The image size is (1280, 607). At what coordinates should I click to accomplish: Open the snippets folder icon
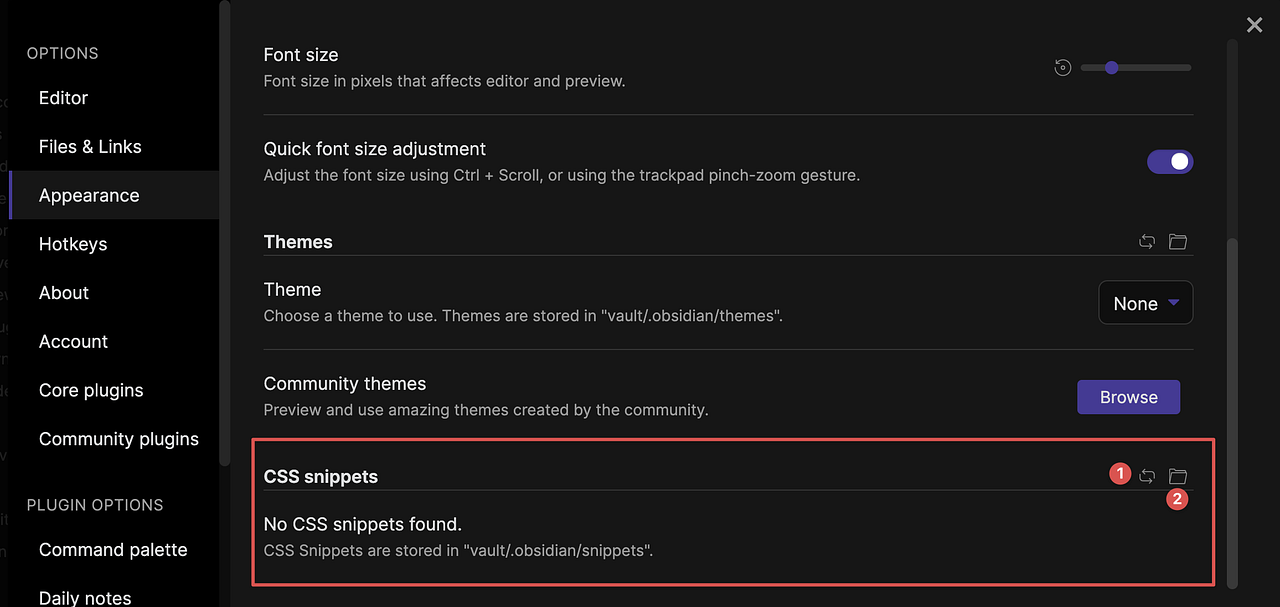(x=1177, y=476)
